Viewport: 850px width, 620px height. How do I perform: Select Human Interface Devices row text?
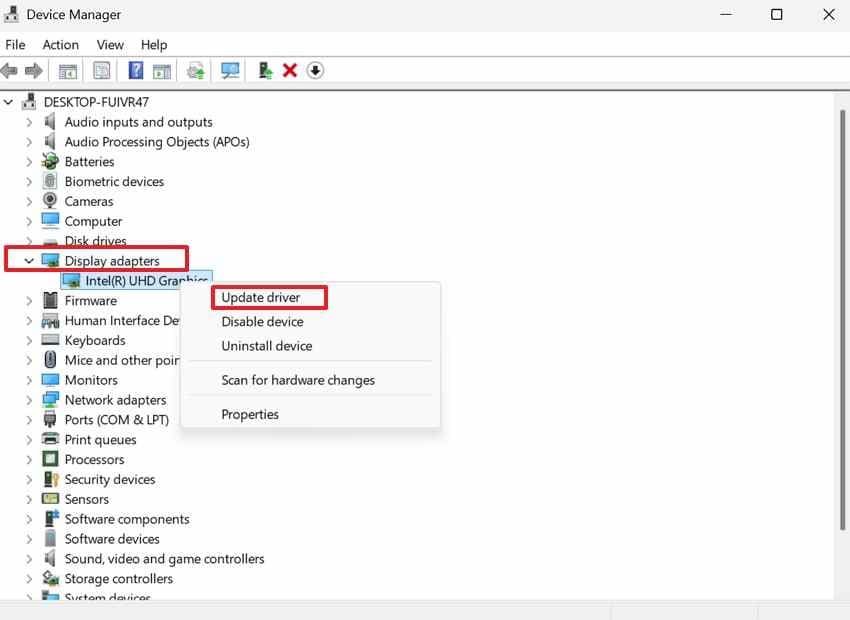click(x=122, y=321)
